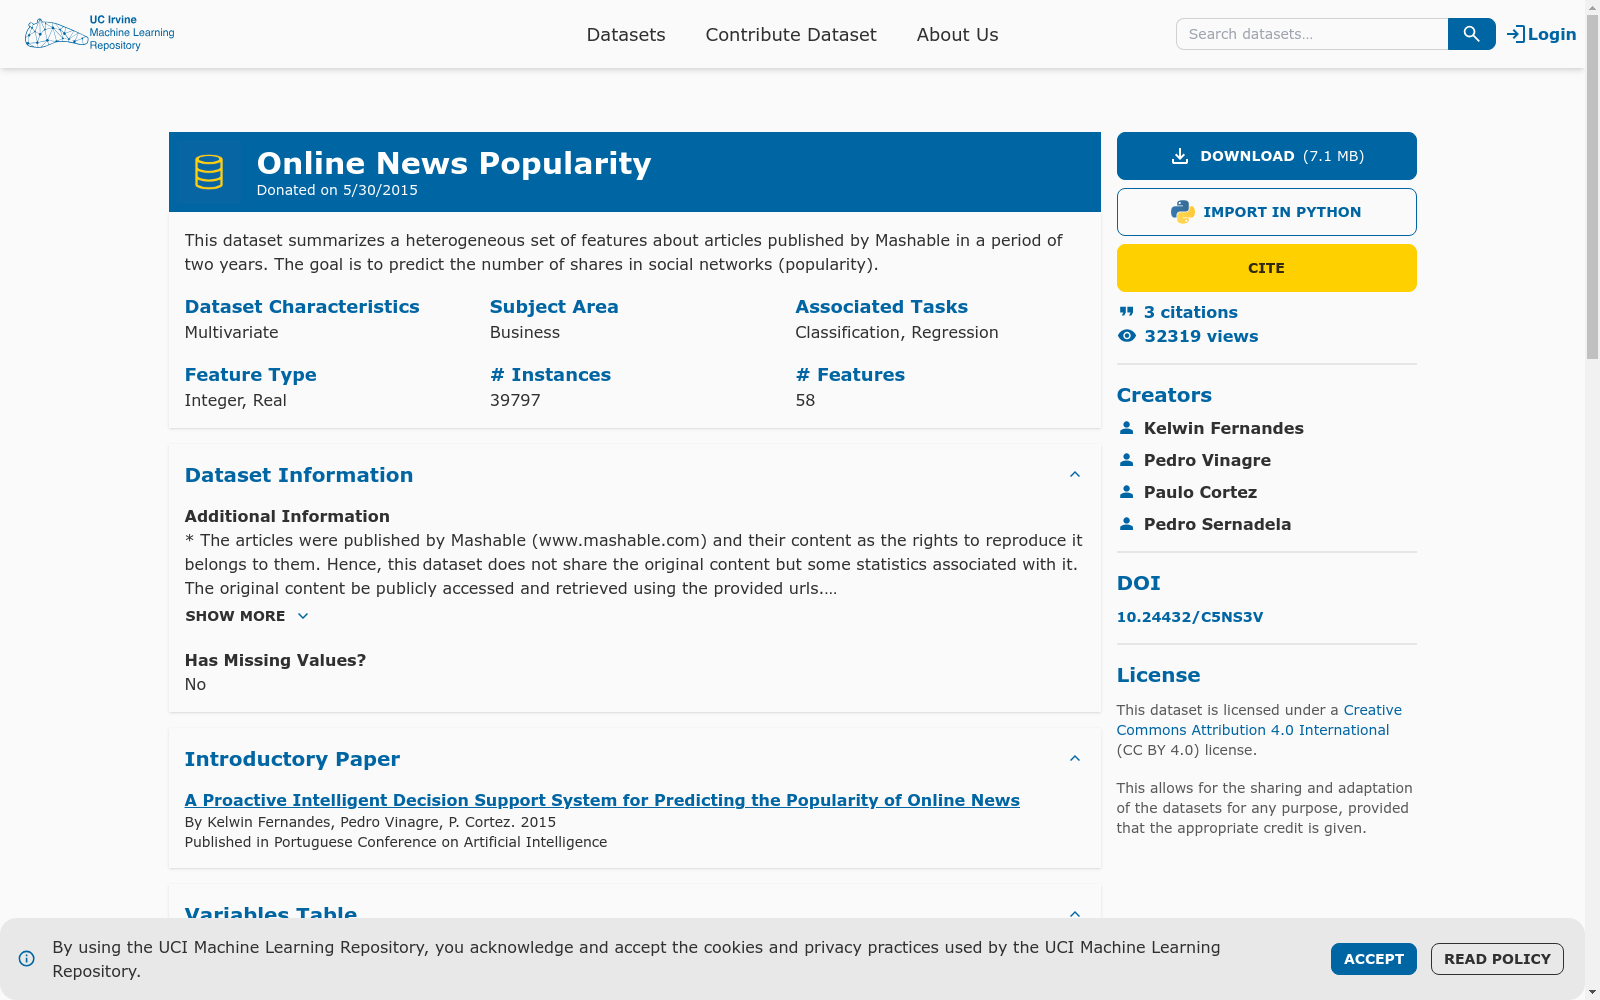1600x1000 pixels.
Task: Click the Has Missing Values? label
Action: pyautogui.click(x=276, y=660)
